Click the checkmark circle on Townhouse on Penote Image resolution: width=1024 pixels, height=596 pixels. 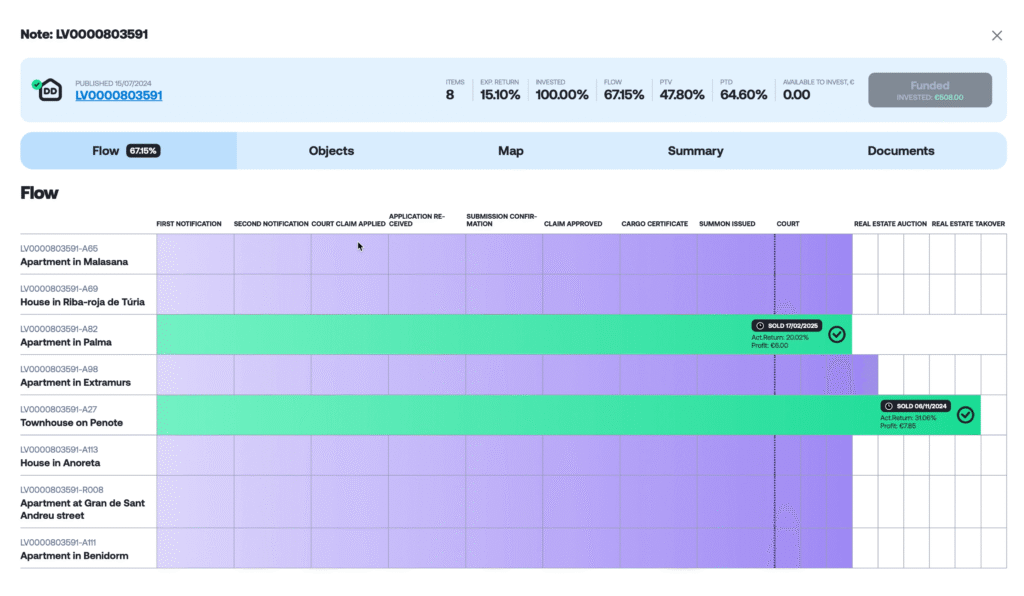965,415
